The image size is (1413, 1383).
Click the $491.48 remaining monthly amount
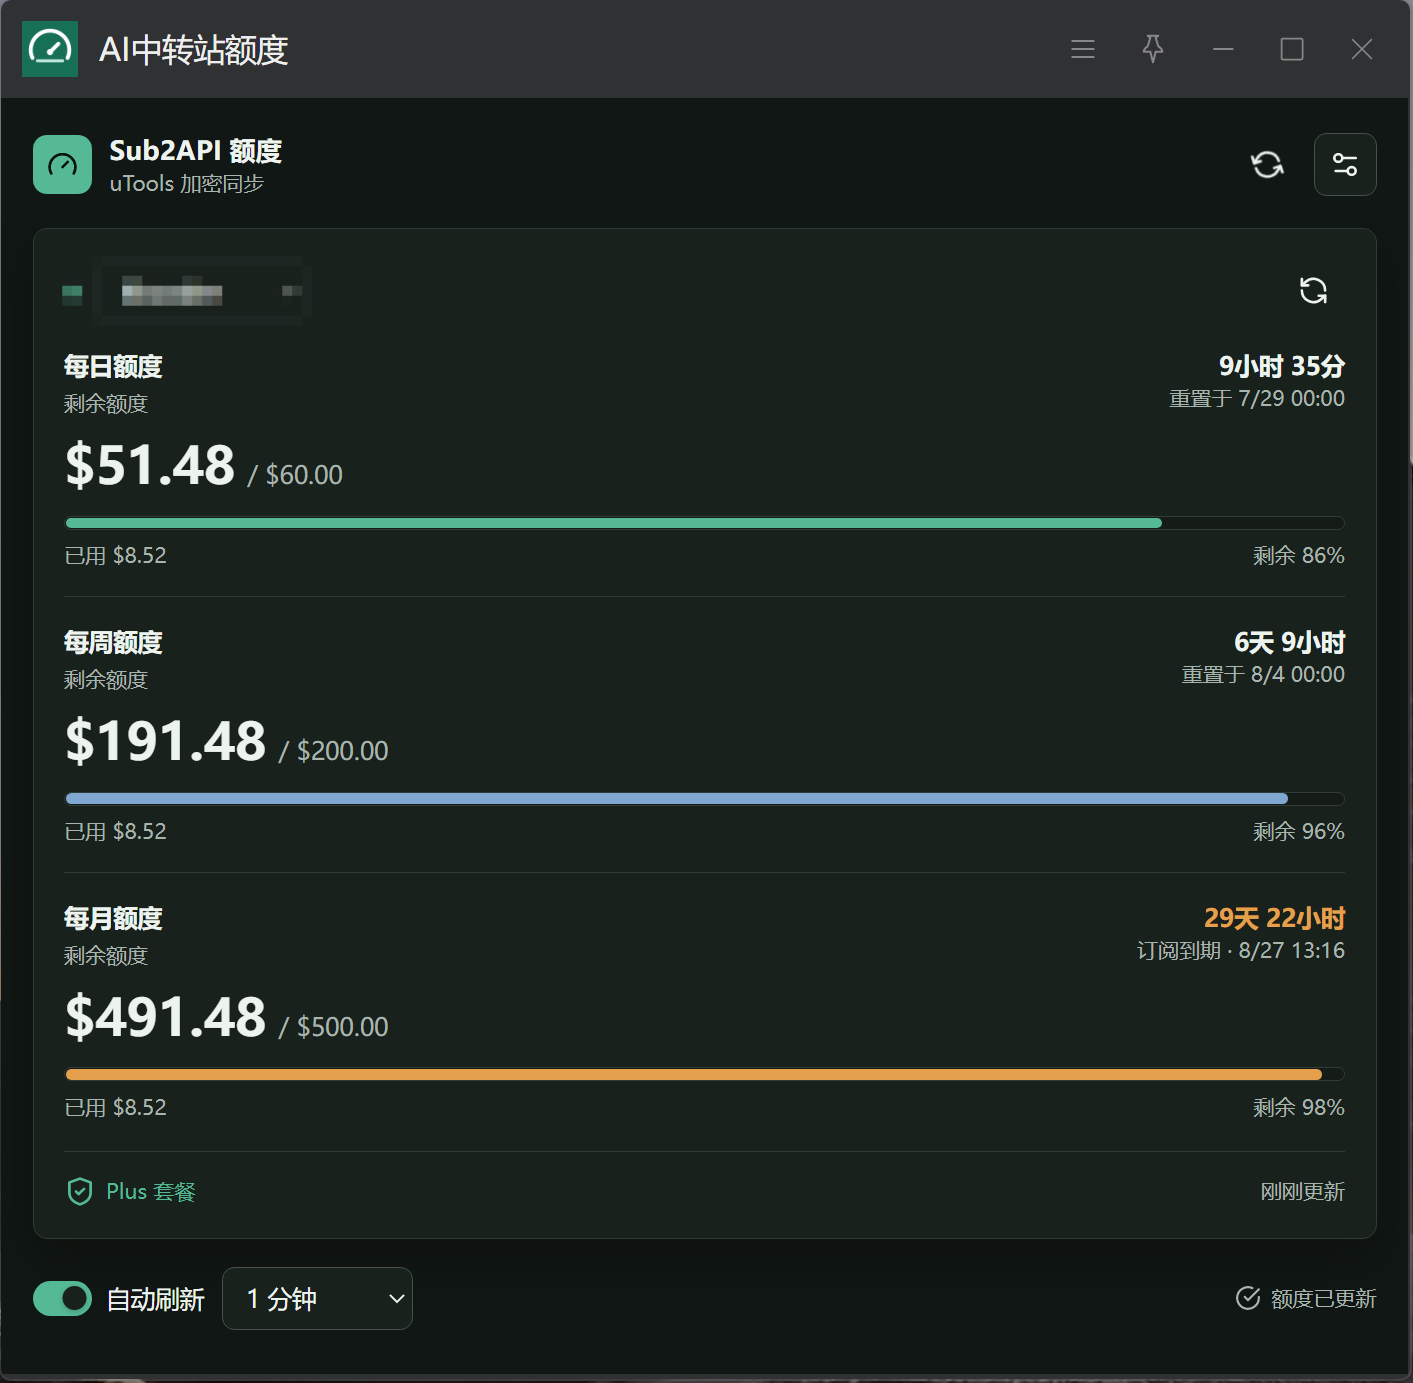point(166,1018)
